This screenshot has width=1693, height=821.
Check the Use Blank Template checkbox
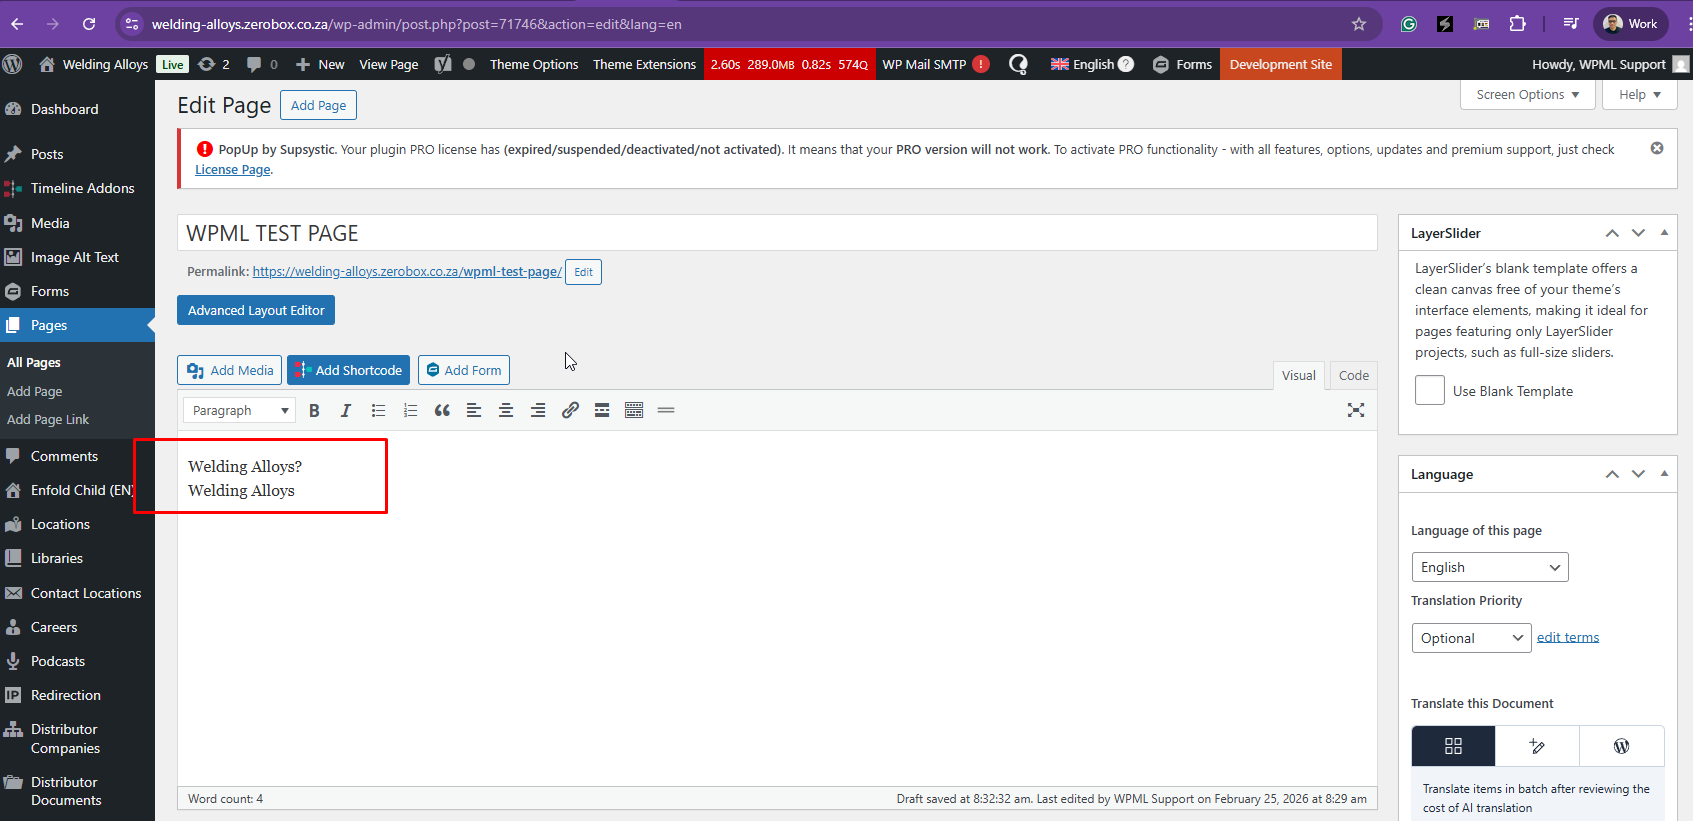[x=1430, y=390]
